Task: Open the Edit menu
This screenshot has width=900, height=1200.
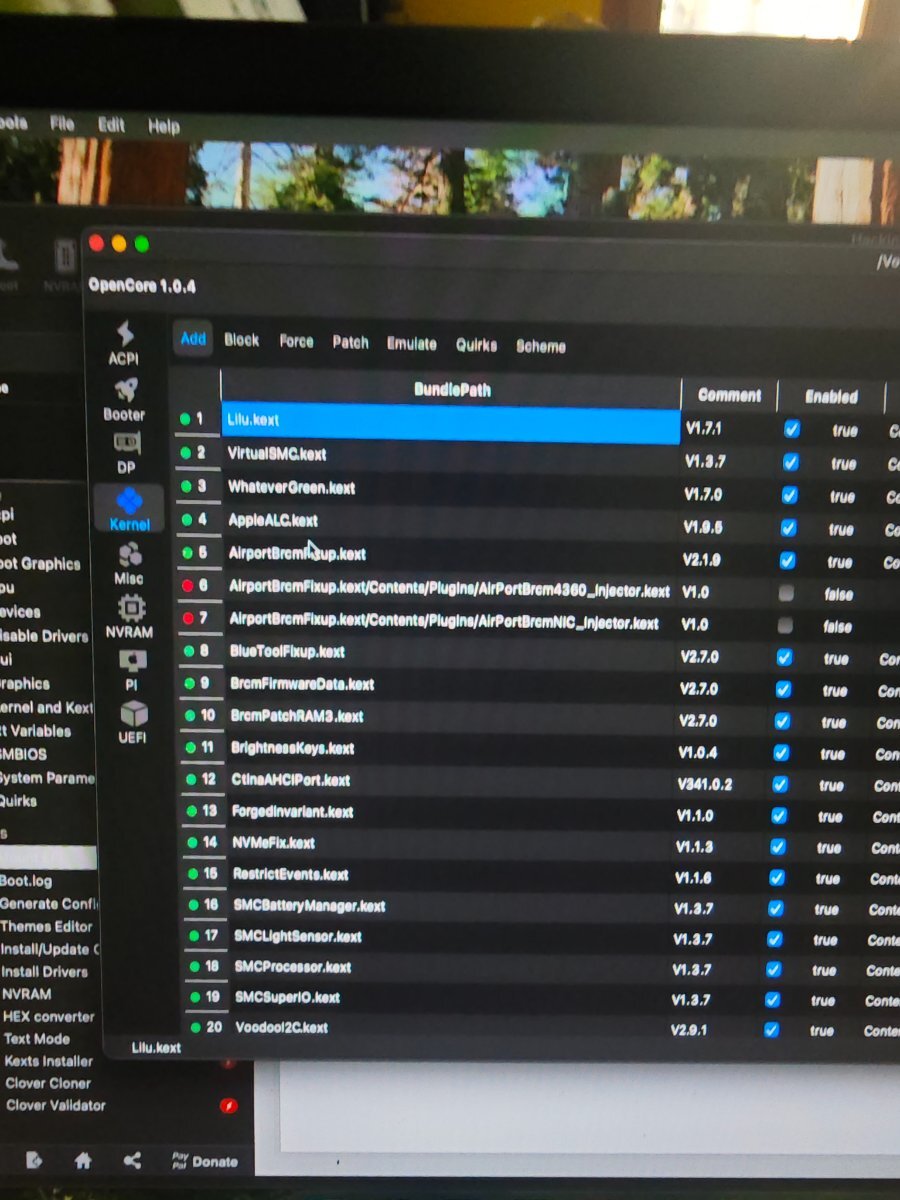Action: [x=111, y=126]
